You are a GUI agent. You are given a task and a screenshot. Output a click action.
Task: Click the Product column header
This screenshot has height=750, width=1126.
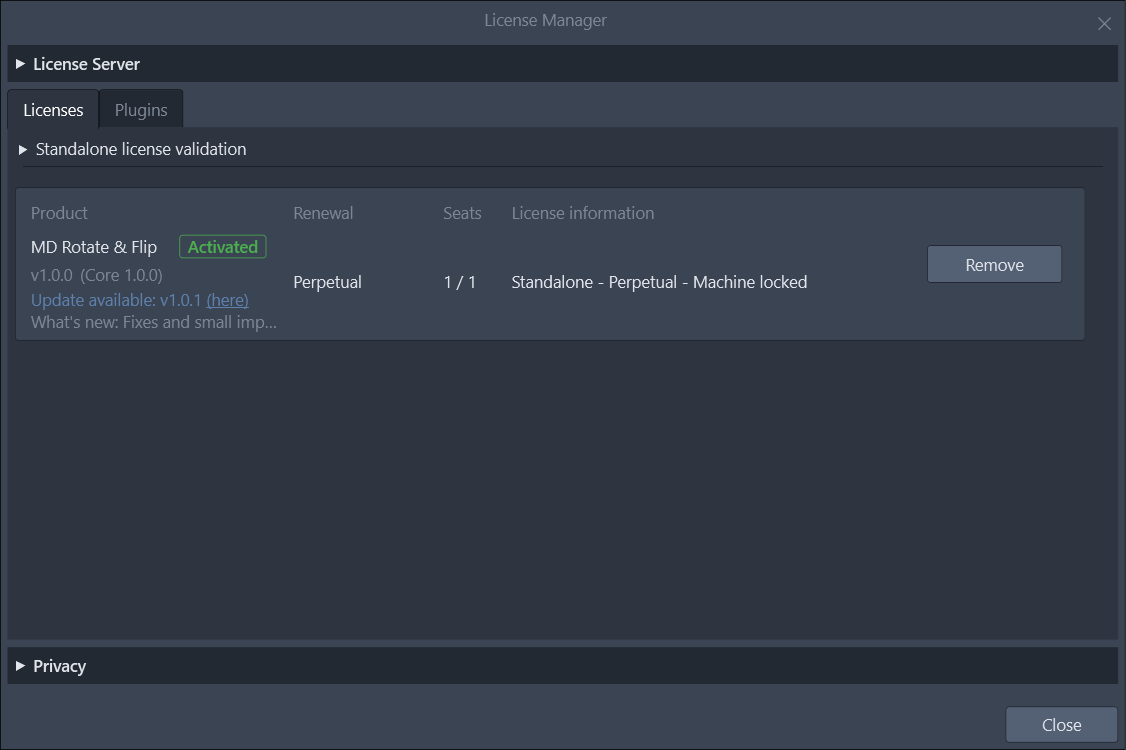click(59, 213)
